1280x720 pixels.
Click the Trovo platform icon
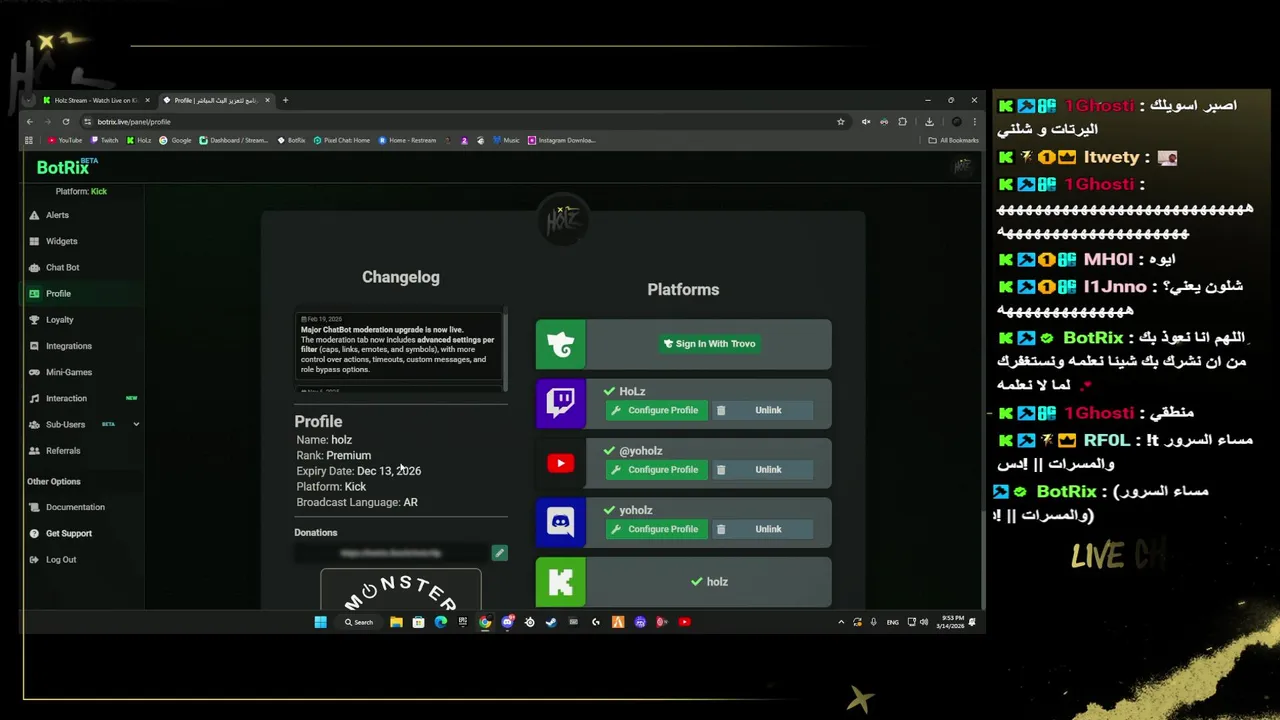pyautogui.click(x=560, y=344)
